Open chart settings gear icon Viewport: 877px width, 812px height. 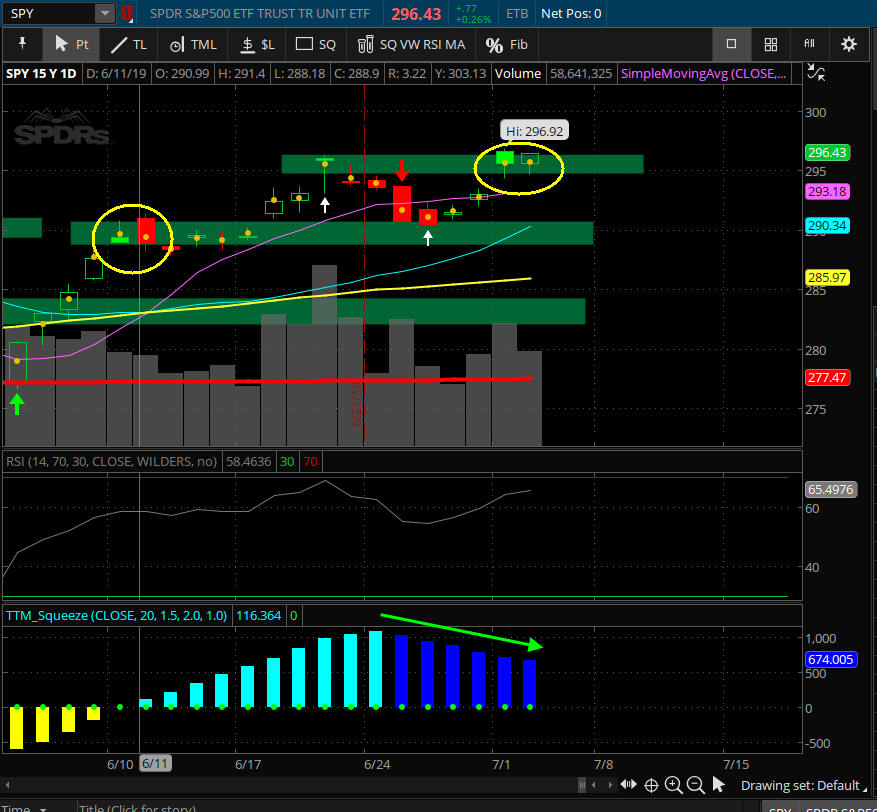coord(848,44)
